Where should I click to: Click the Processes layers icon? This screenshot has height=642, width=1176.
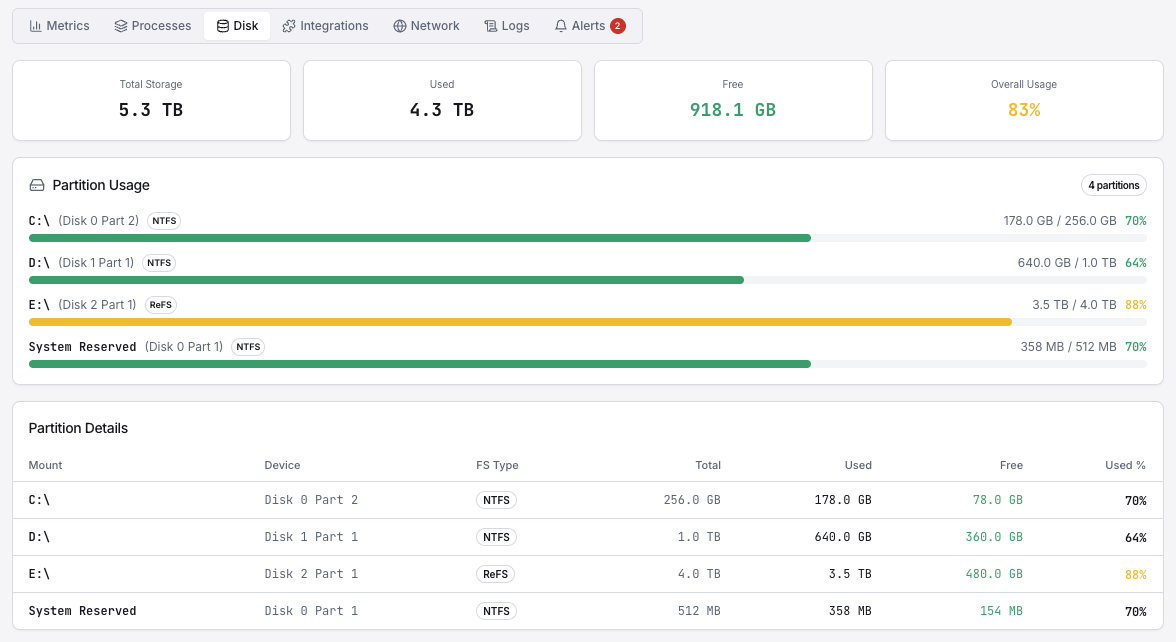(121, 25)
